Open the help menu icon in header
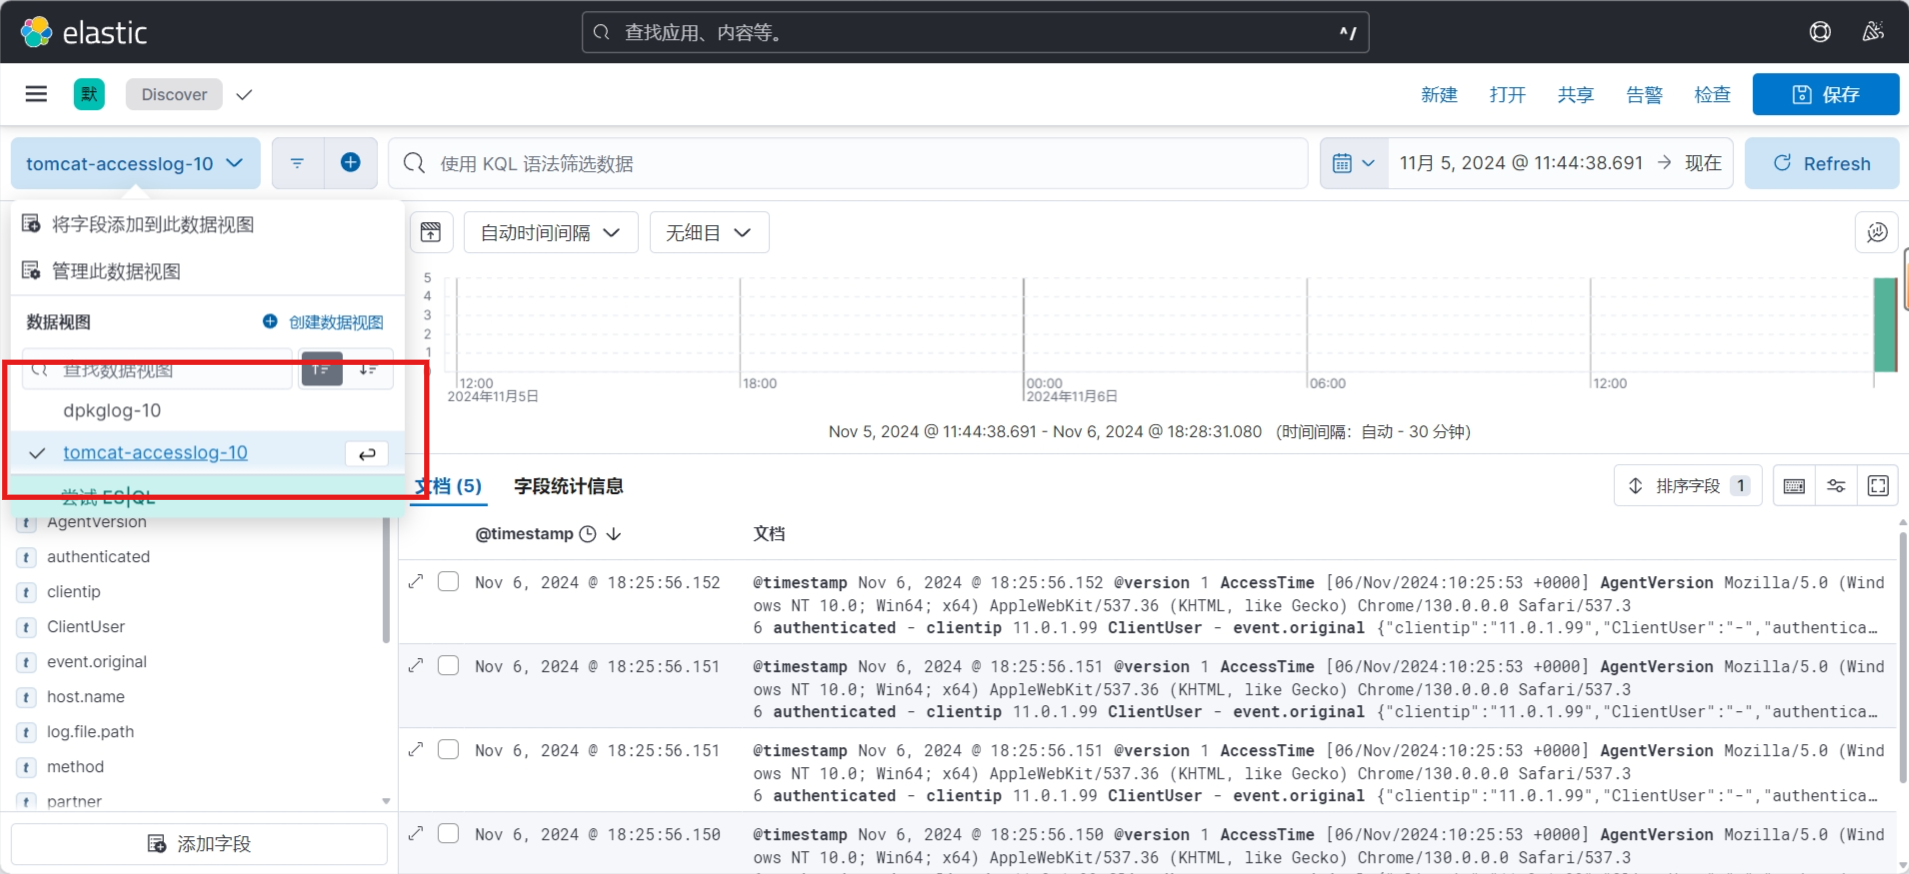 tap(1820, 32)
